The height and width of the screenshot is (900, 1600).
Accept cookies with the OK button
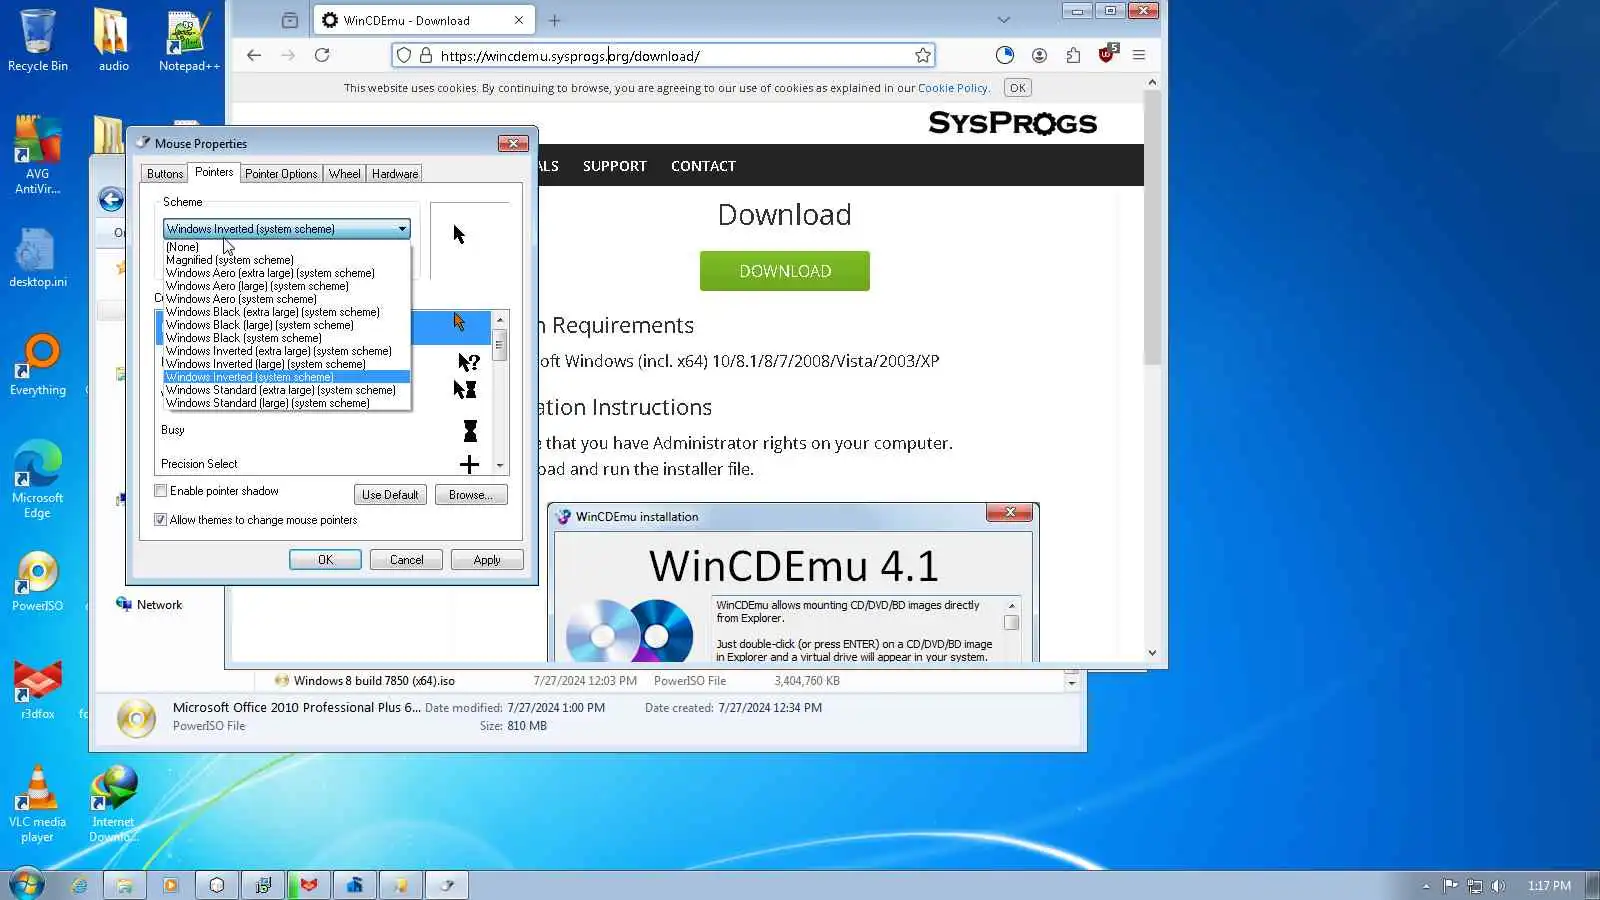[x=1017, y=88]
